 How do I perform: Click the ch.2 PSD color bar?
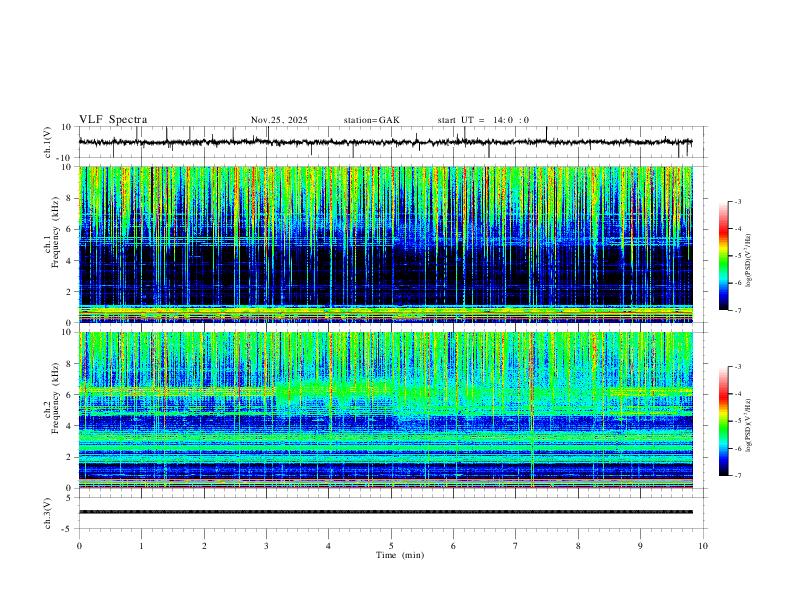pos(724,421)
